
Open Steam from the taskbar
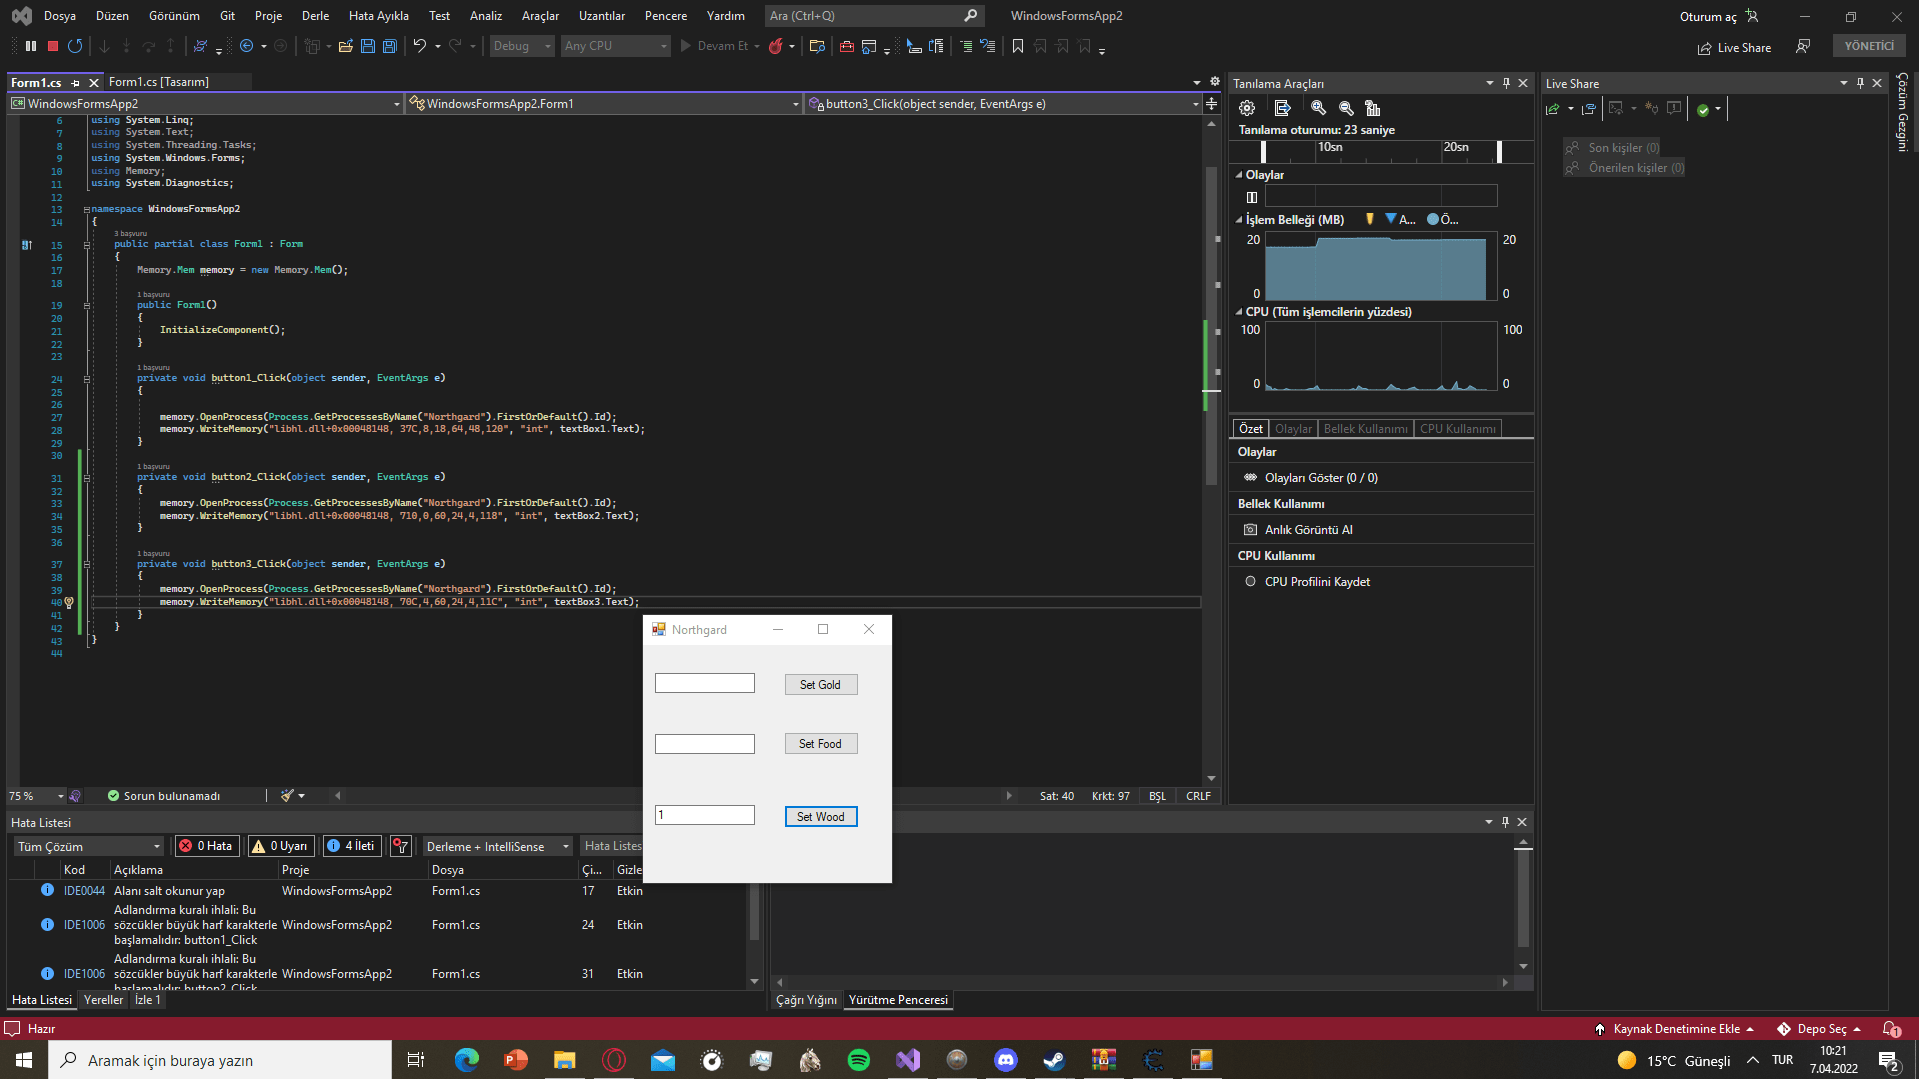[x=1054, y=1060]
